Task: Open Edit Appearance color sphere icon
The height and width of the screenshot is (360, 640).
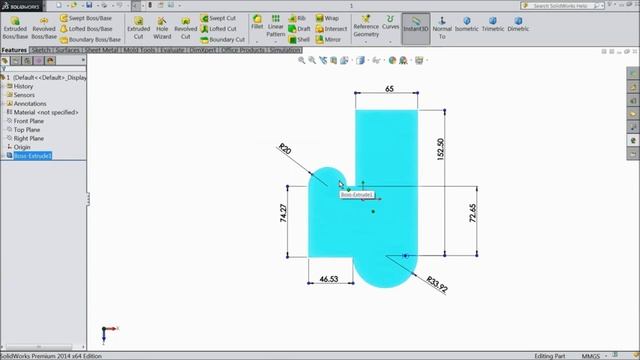Action: coord(392,60)
